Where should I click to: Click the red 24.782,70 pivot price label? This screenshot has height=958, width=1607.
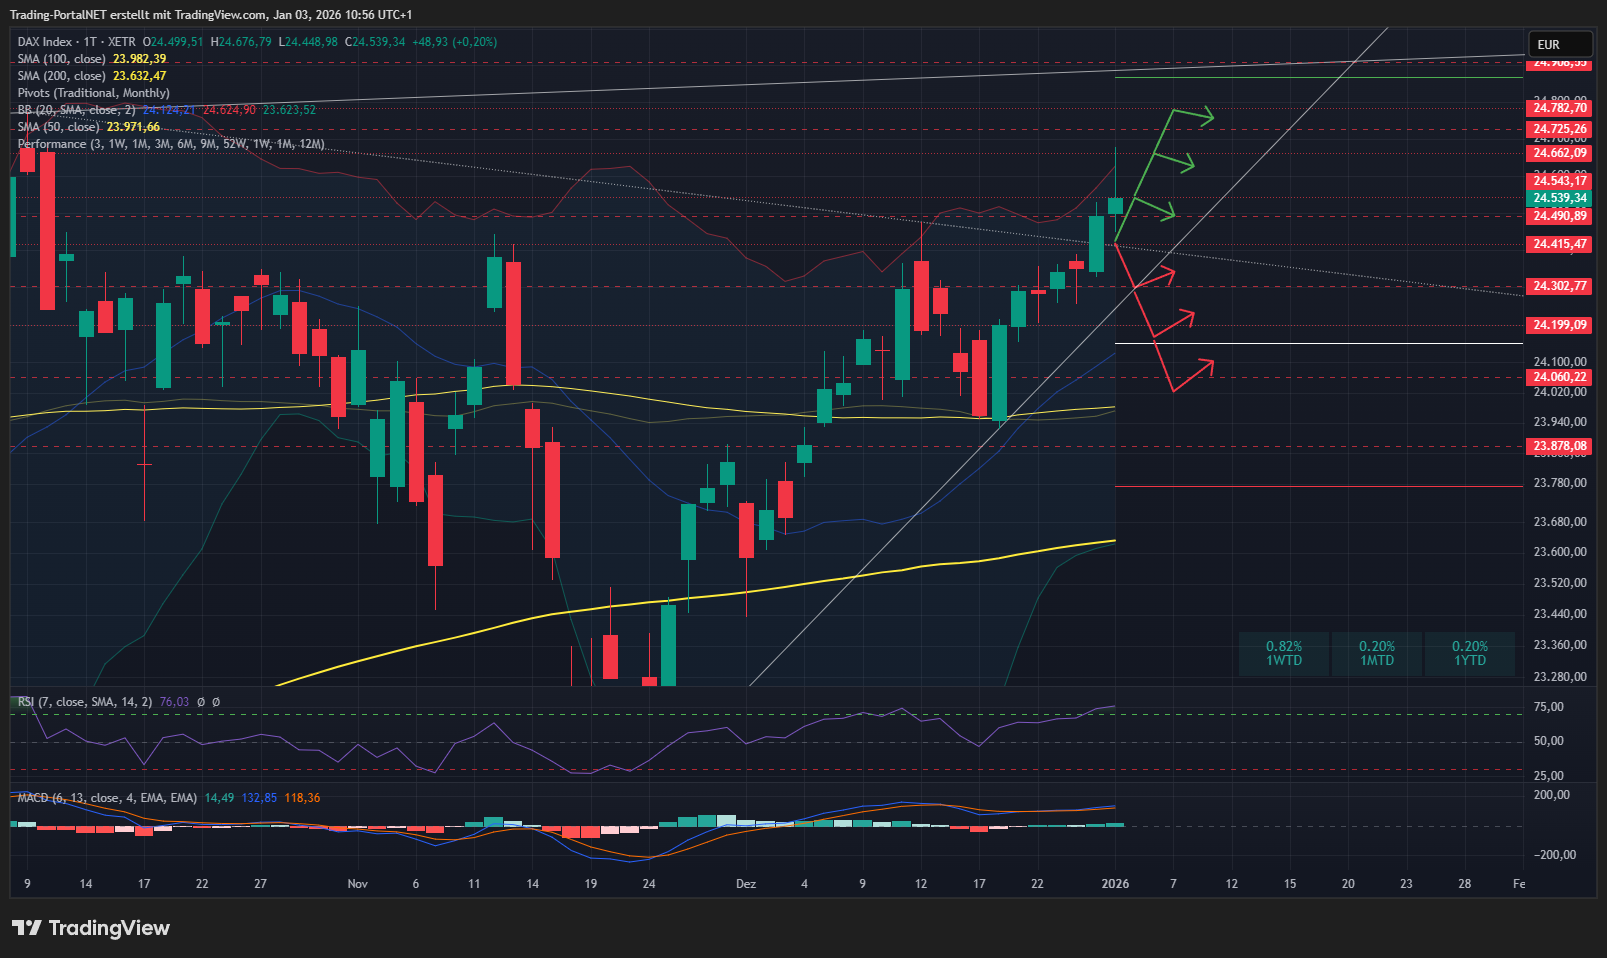1560,108
